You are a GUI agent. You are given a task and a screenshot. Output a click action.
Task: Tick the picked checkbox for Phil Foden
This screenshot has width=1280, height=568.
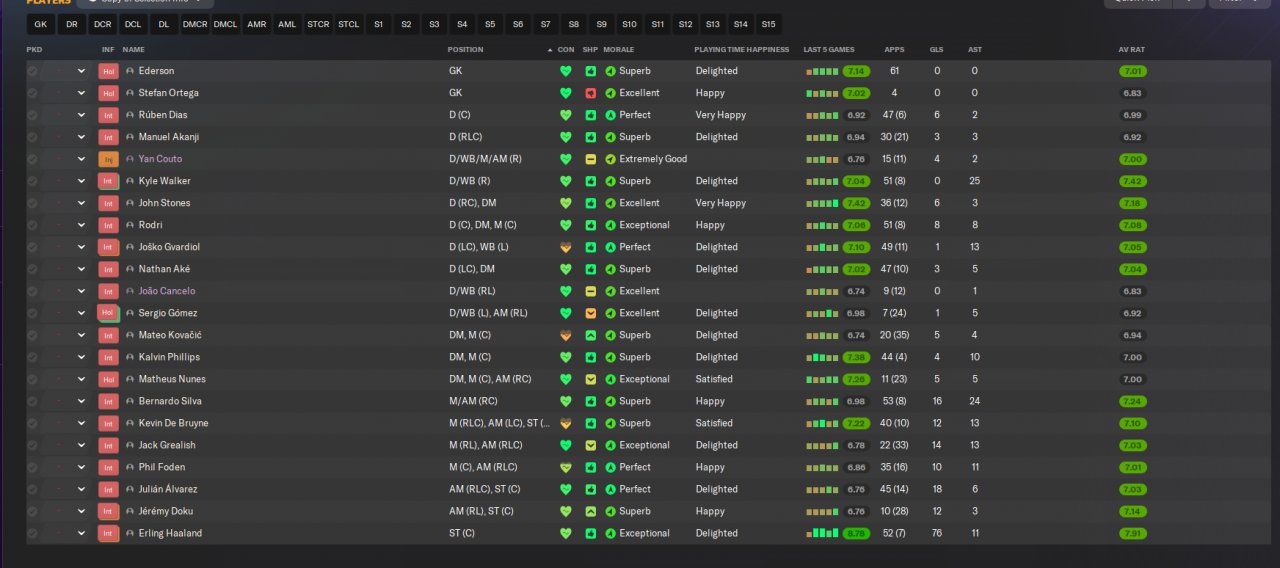coord(32,467)
